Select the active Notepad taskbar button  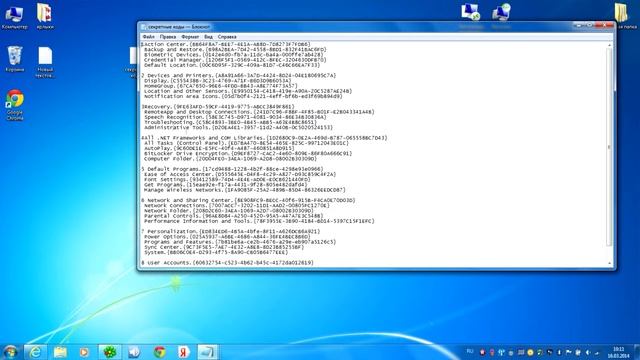pos(208,352)
